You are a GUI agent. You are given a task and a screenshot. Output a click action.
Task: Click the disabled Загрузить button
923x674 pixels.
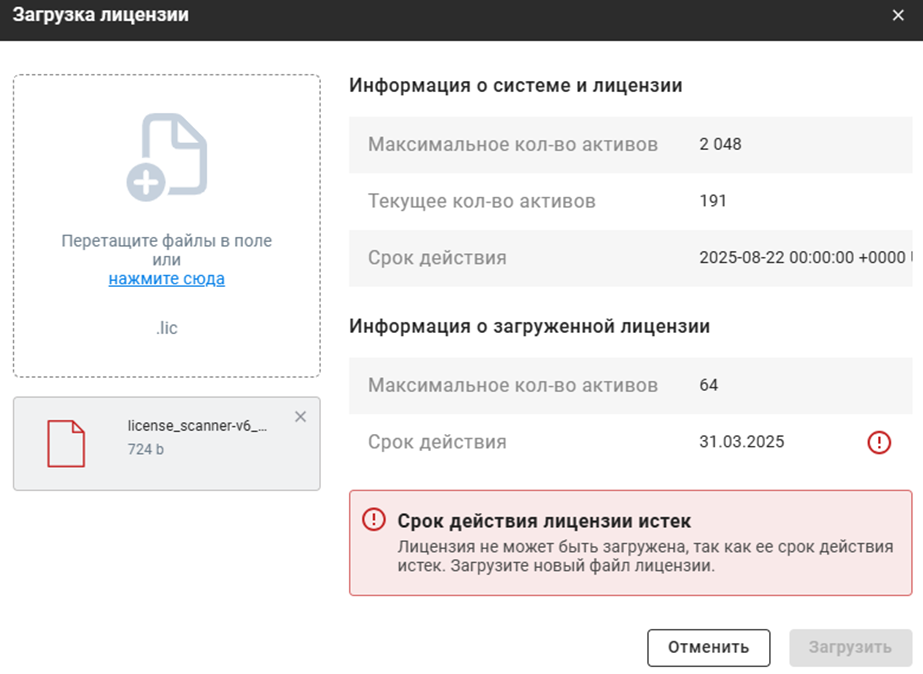tap(850, 648)
